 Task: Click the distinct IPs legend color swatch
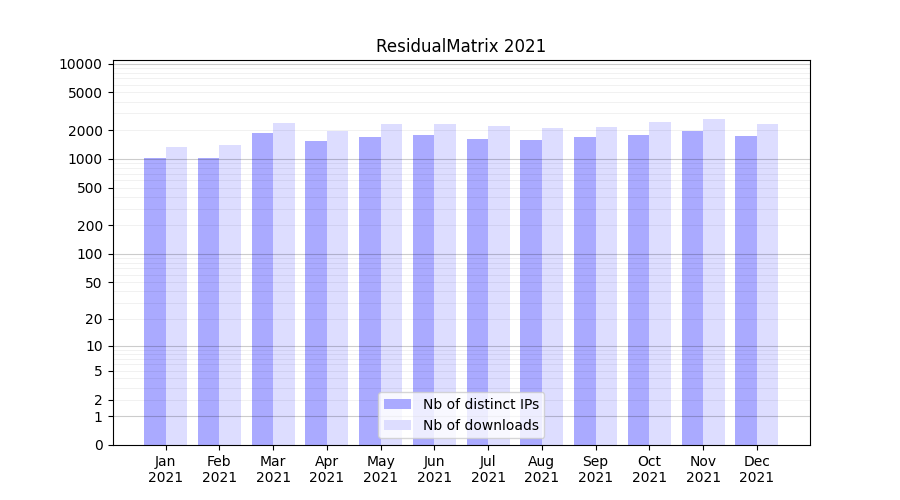coord(397,404)
